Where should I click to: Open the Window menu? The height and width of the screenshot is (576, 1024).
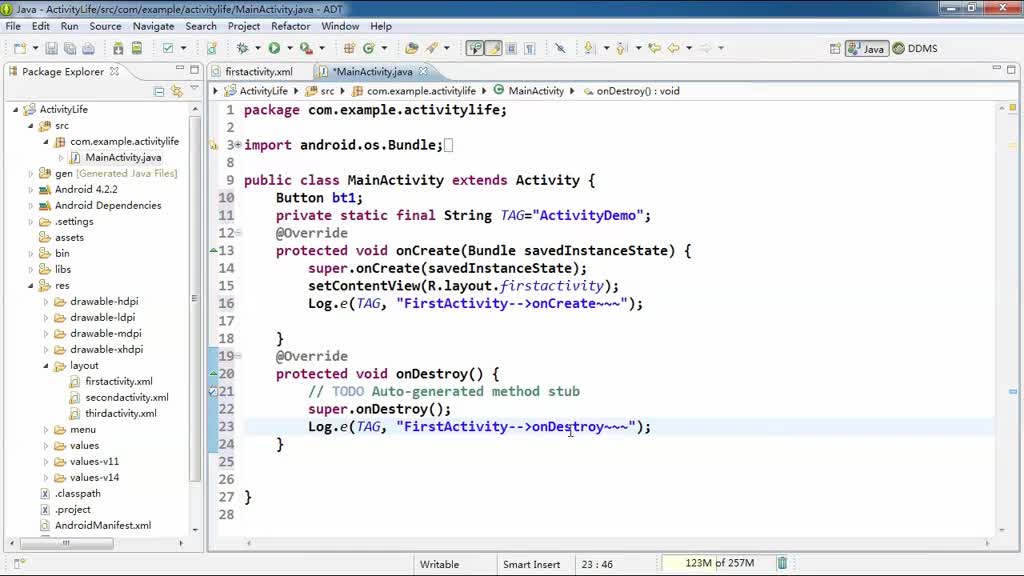tap(340, 26)
